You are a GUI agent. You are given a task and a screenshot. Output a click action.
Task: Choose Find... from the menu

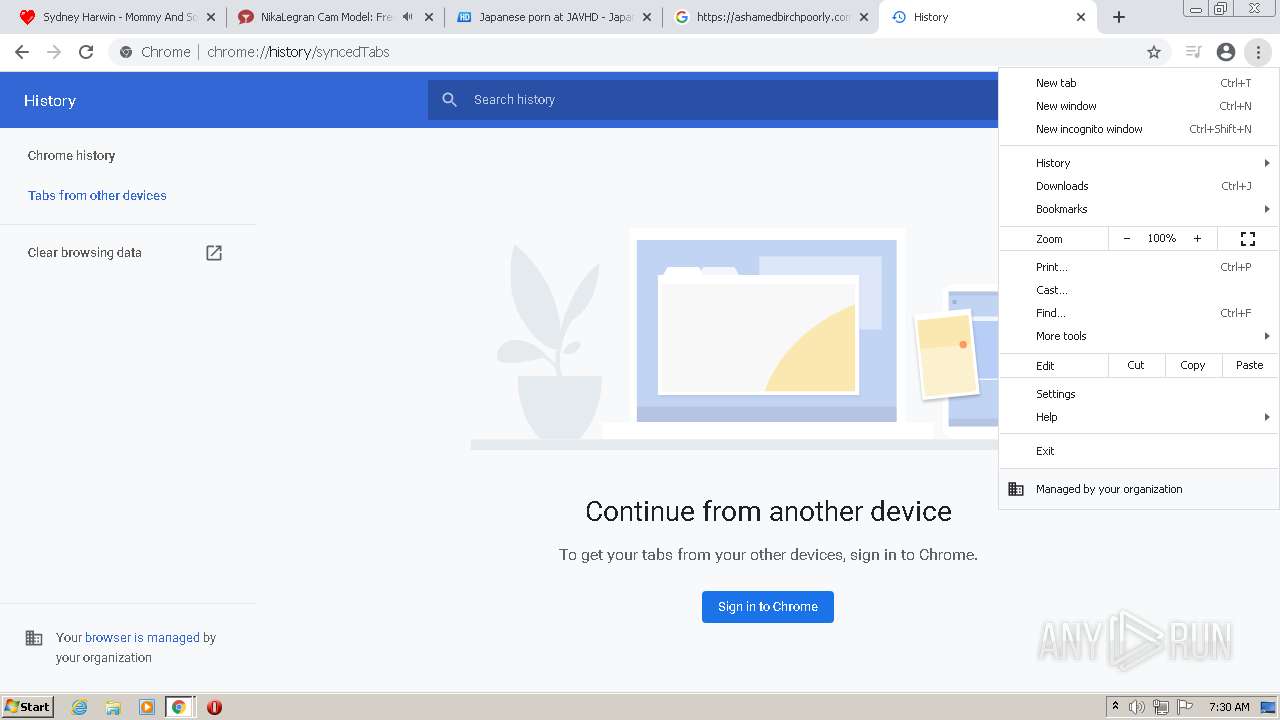pyautogui.click(x=1138, y=313)
